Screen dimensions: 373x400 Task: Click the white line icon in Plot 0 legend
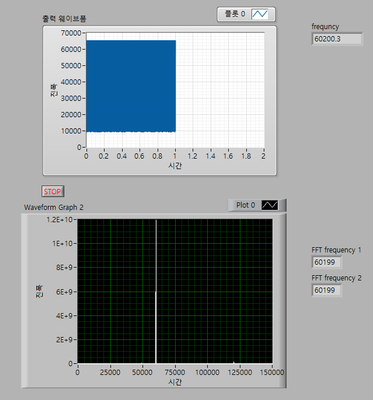pos(270,205)
